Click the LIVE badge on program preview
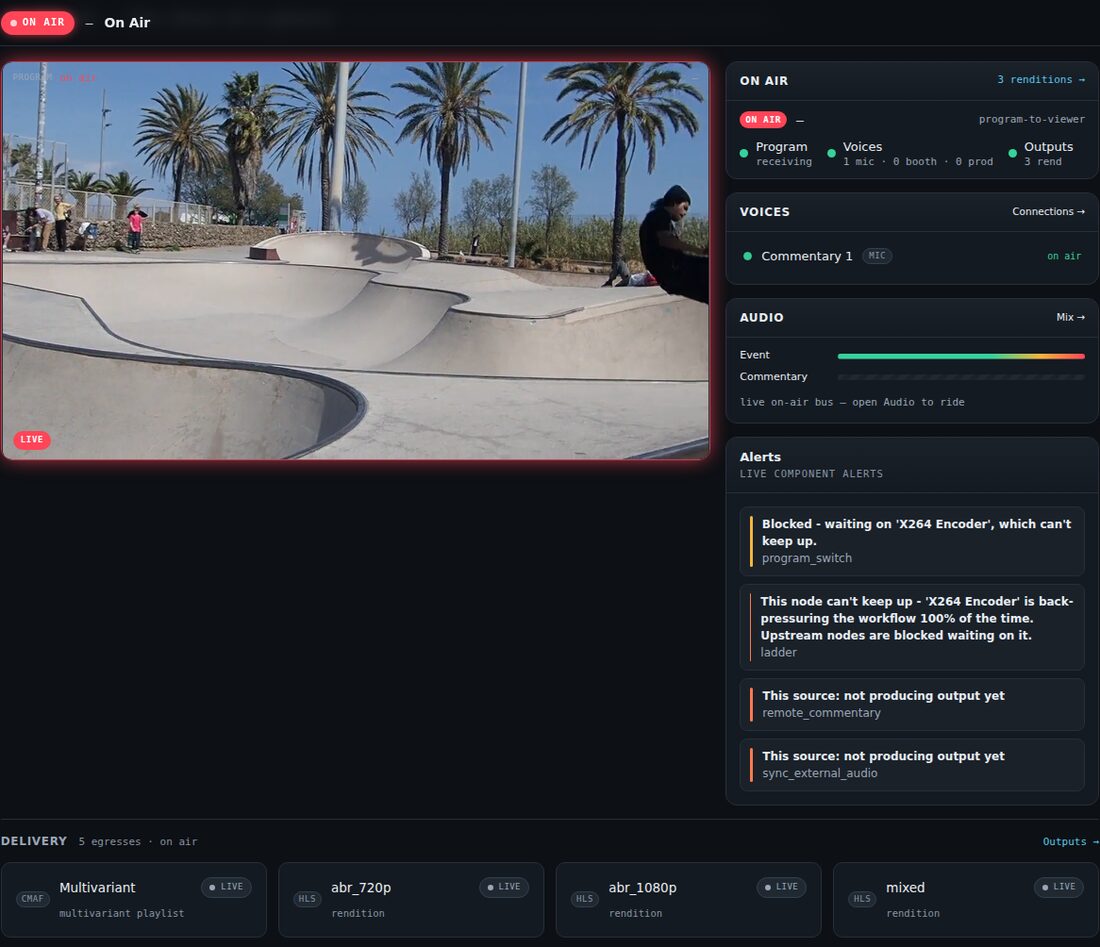 pyautogui.click(x=32, y=440)
